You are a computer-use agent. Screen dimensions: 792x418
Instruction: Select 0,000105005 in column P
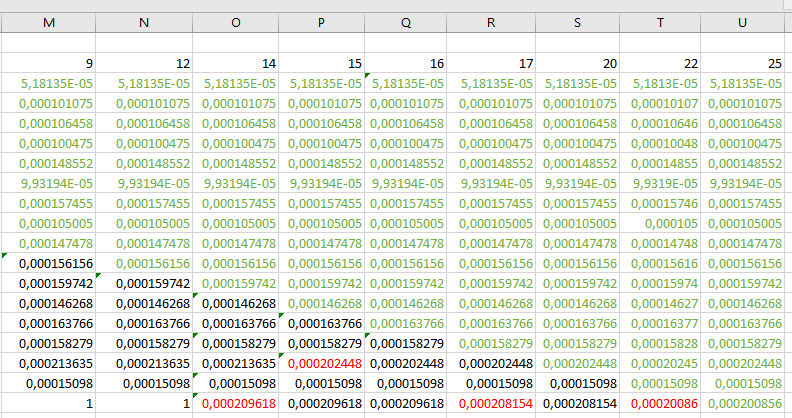pos(321,224)
